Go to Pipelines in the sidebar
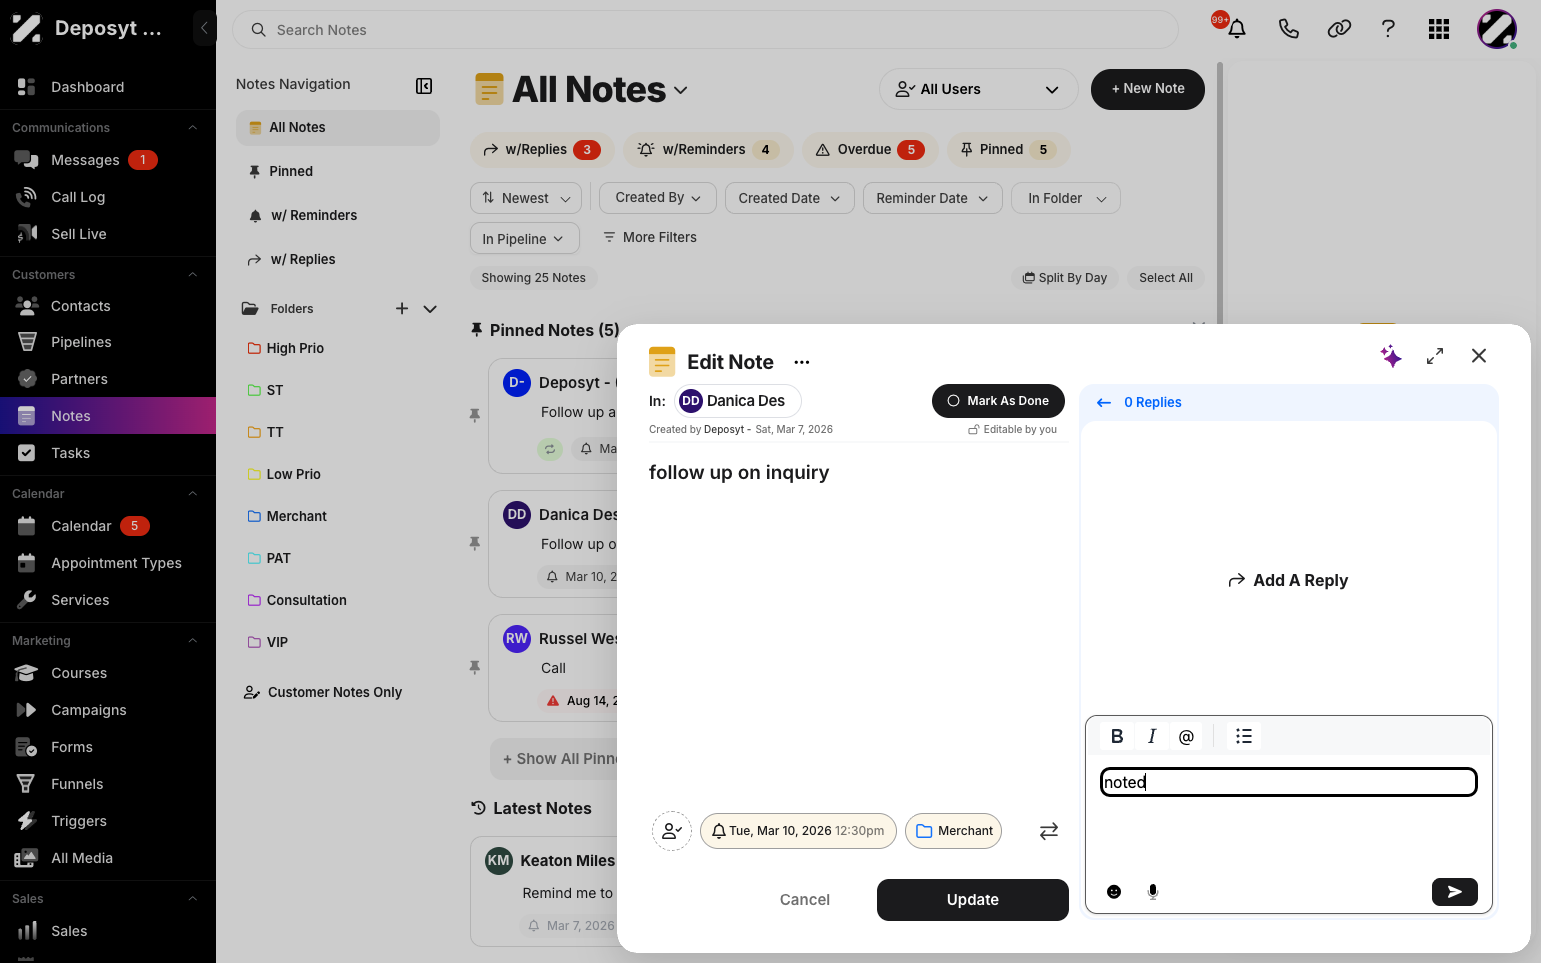The width and height of the screenshot is (1541, 963). coord(81,342)
